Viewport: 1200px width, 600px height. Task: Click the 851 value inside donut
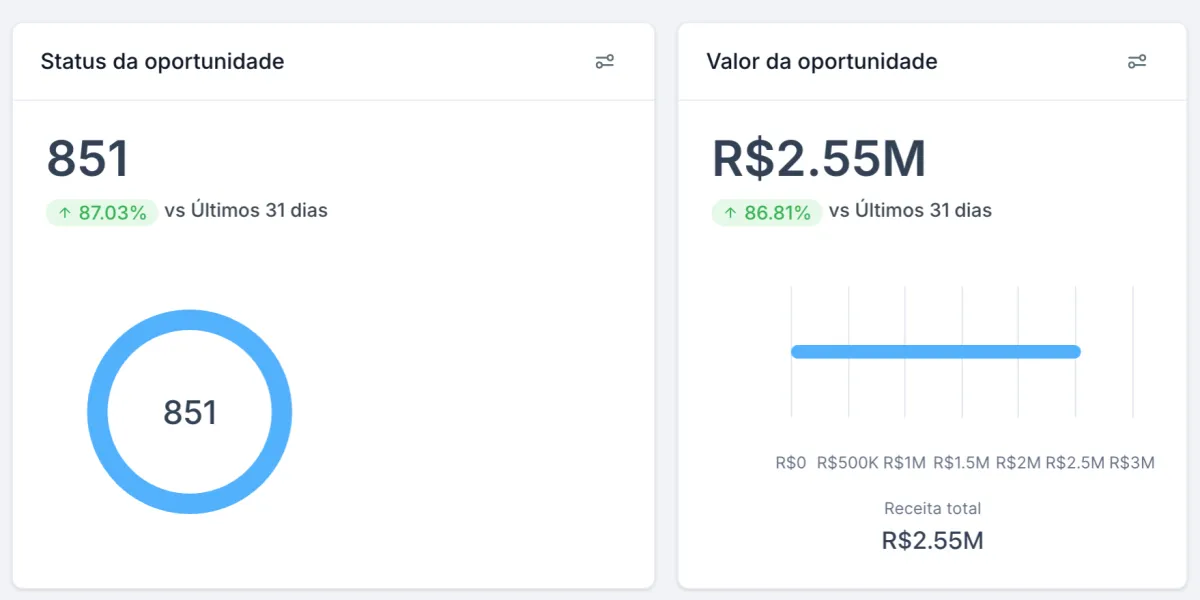pos(190,412)
